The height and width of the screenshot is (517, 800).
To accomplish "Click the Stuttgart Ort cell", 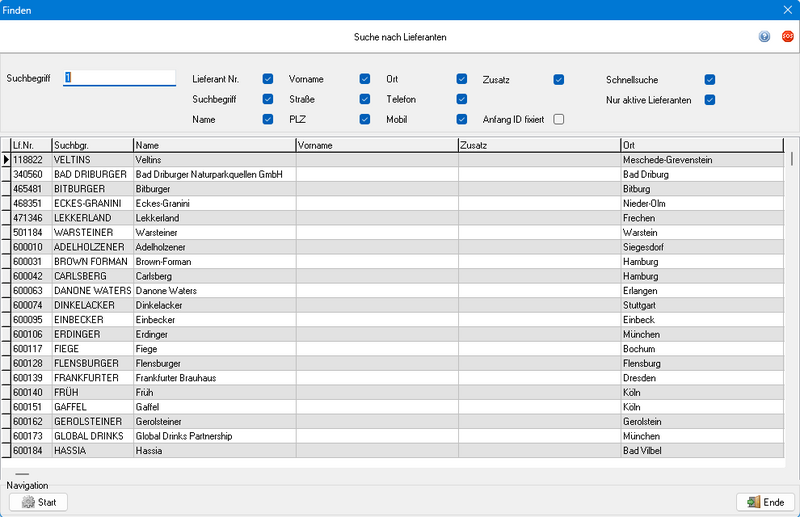I will pyautogui.click(x=702, y=305).
